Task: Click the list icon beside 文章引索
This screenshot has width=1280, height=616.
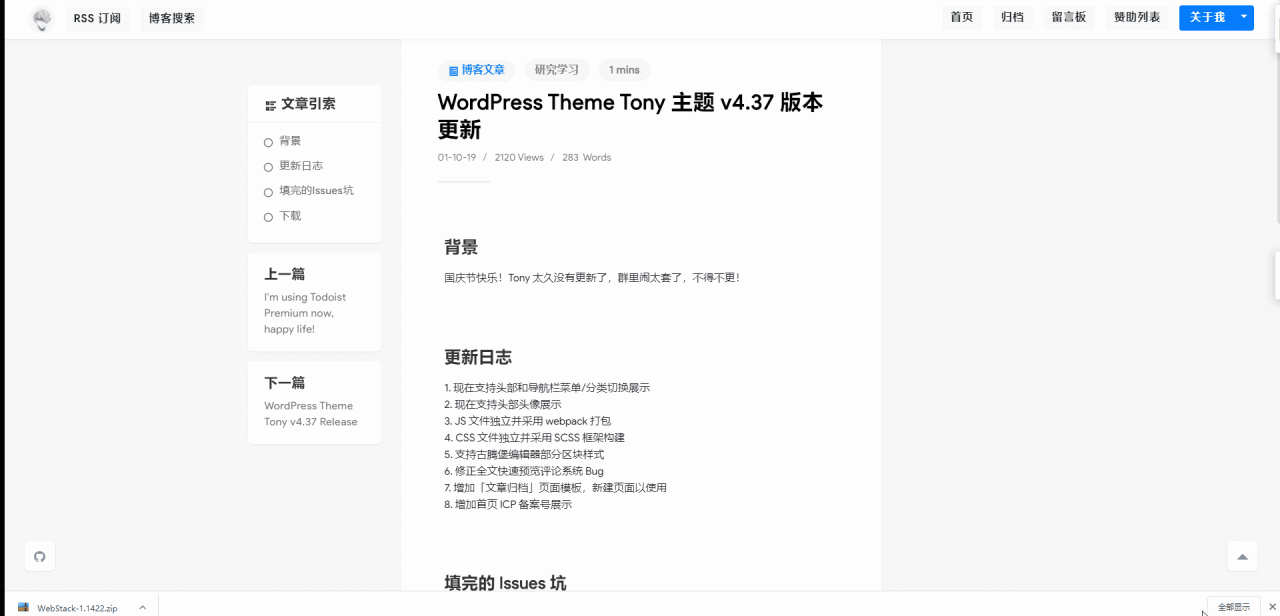Action: coord(269,103)
